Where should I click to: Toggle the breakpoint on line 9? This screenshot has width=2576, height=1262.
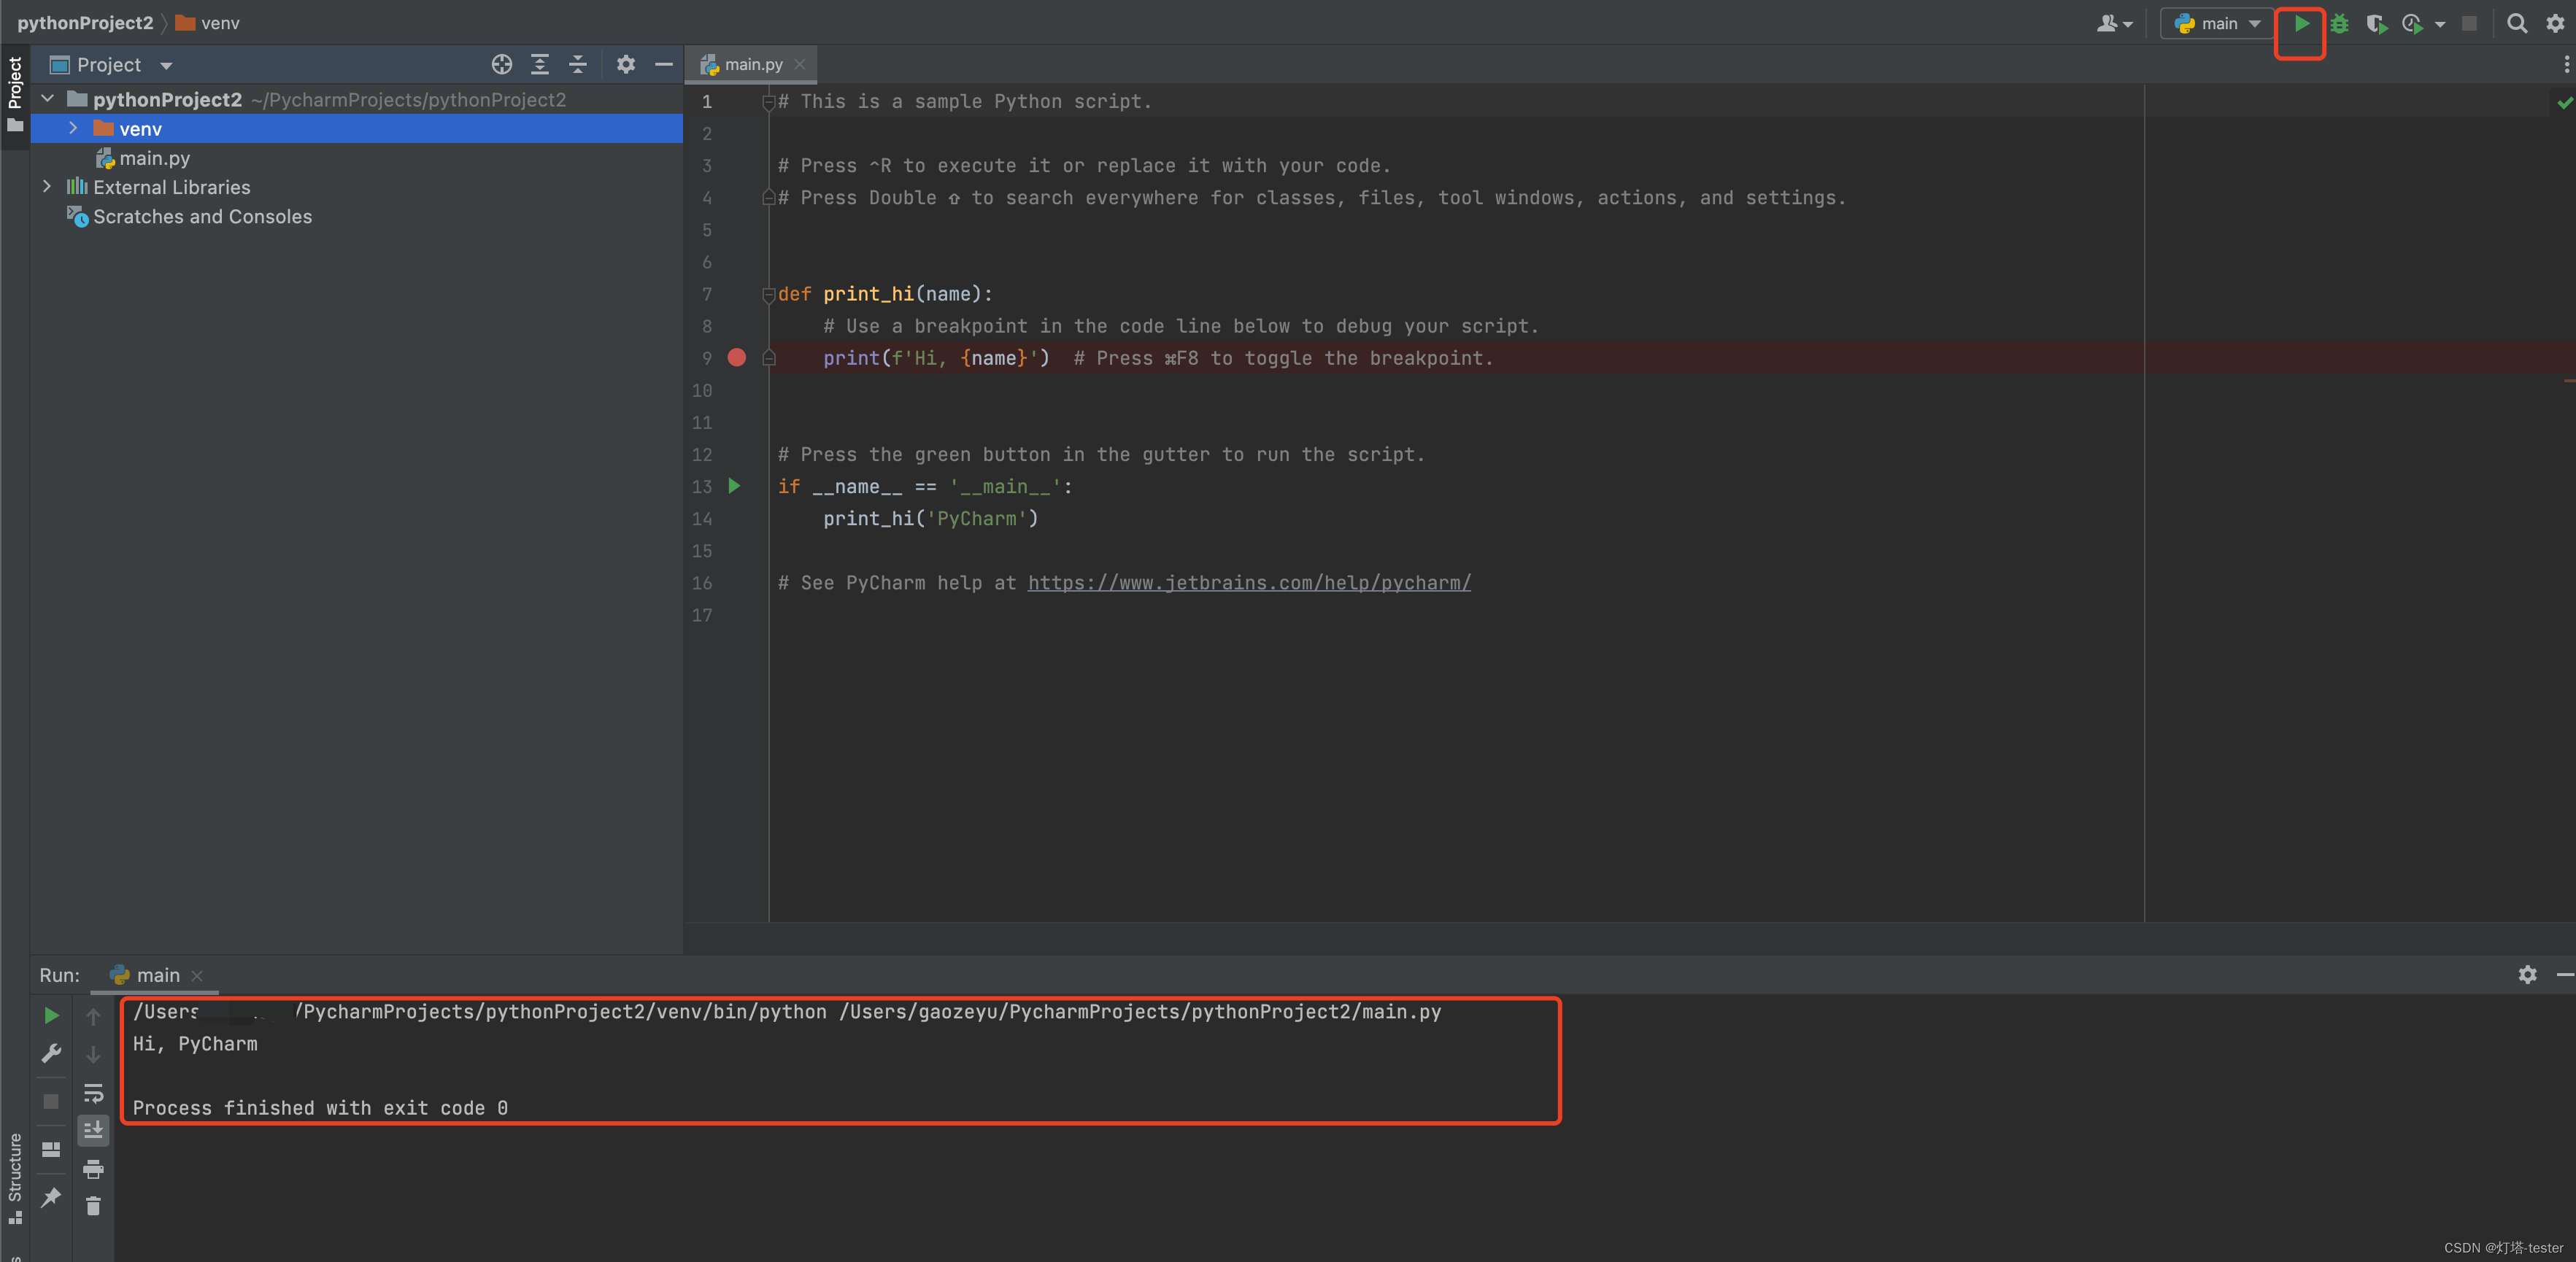737,358
